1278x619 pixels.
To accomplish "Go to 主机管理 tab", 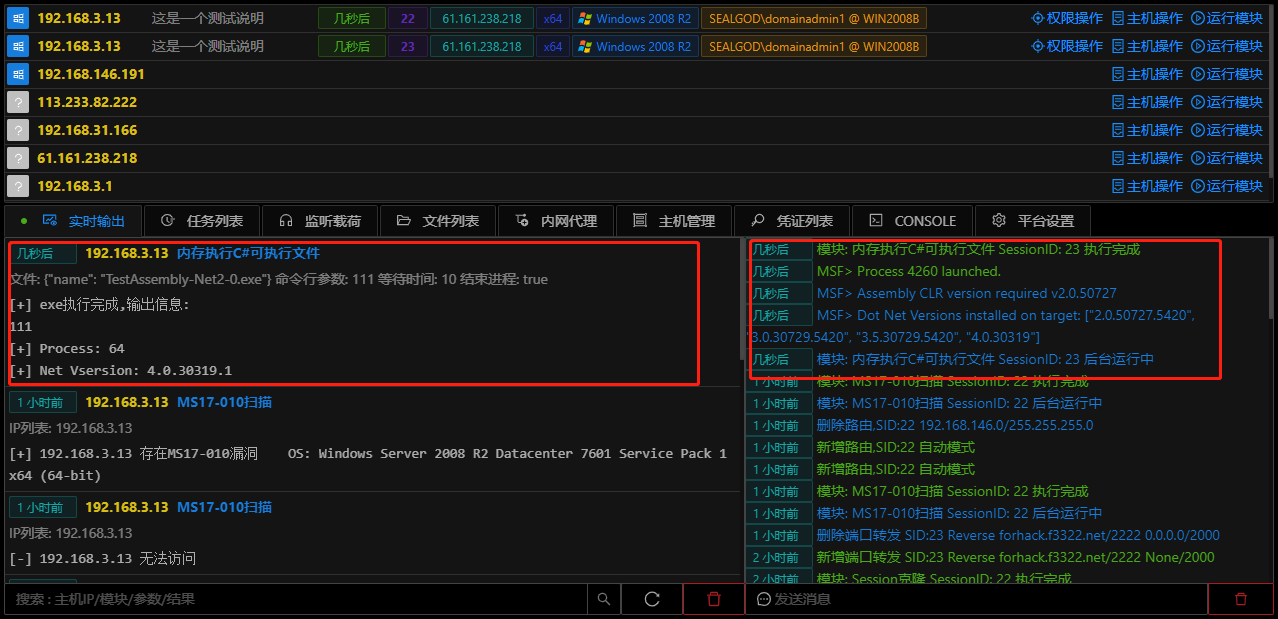I will [x=673, y=221].
